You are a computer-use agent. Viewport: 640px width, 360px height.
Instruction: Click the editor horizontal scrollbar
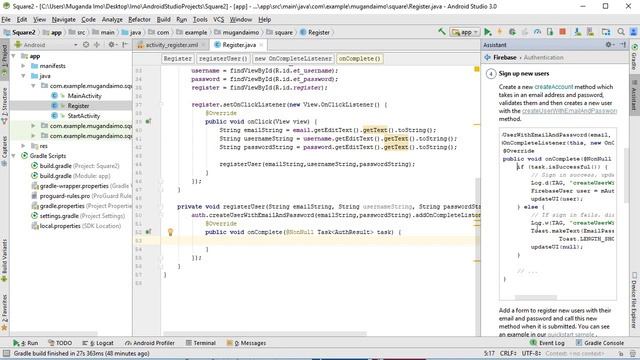click(x=264, y=333)
